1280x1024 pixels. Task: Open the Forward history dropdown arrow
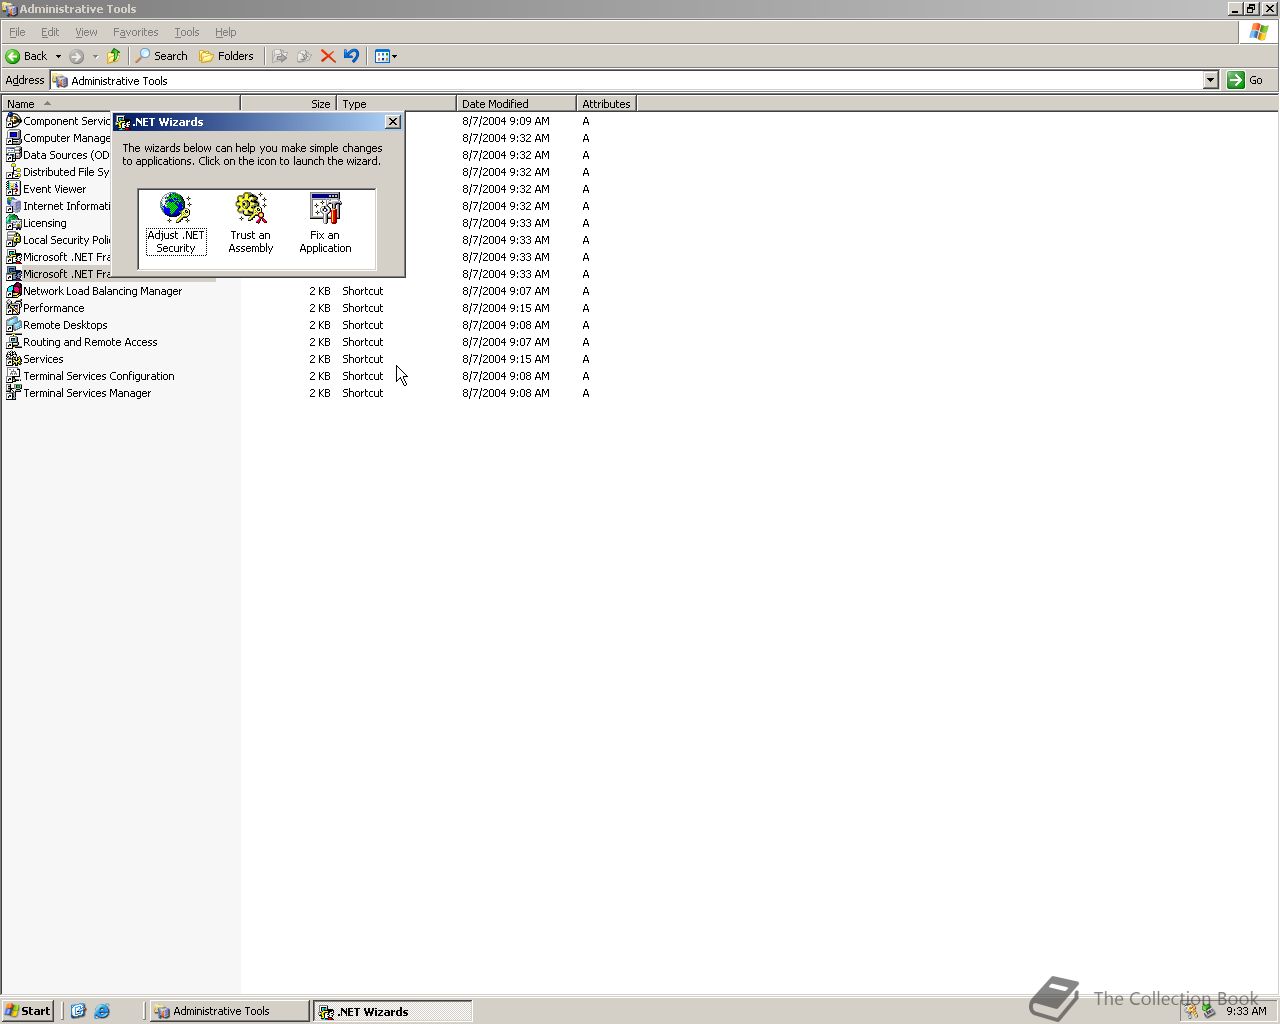(x=95, y=56)
